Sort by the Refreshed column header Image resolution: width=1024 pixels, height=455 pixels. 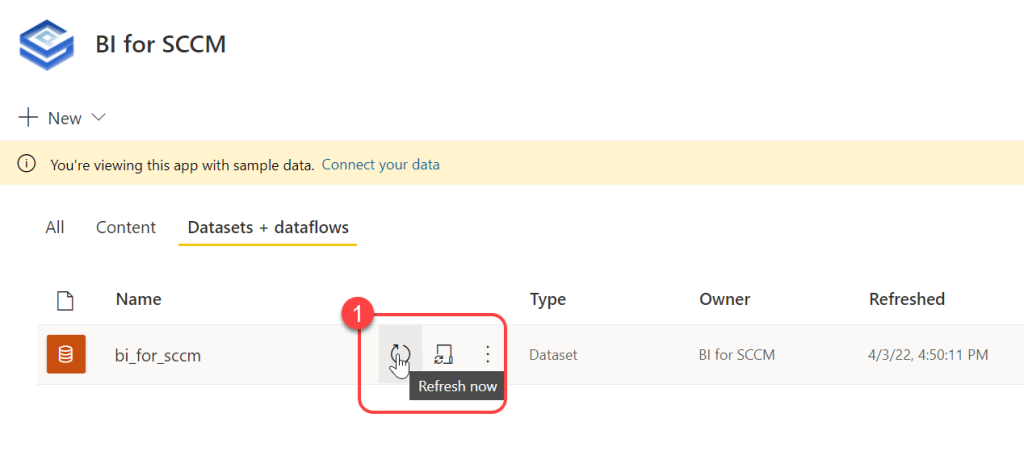point(906,299)
